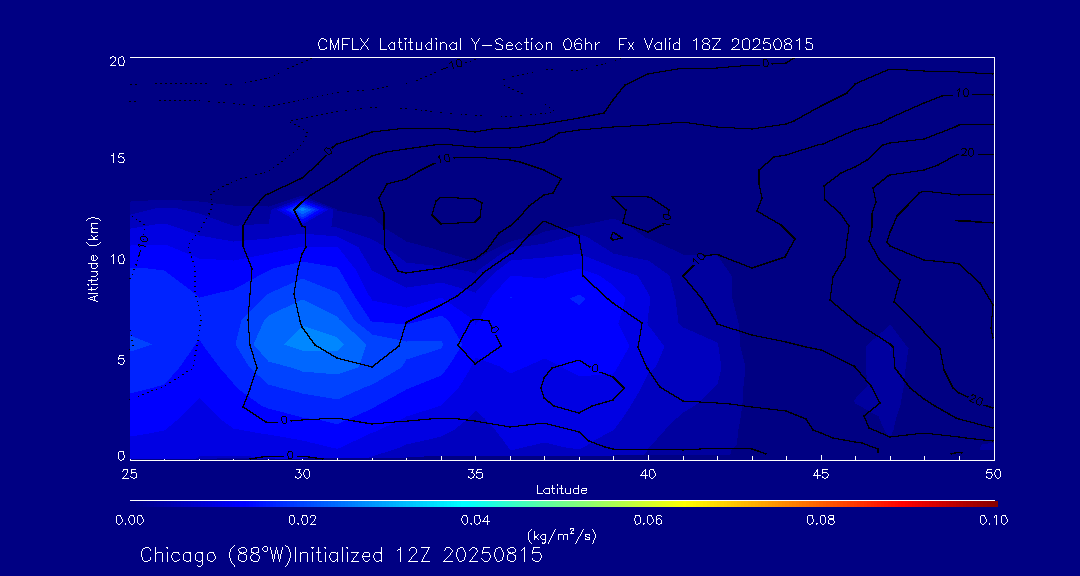Screen dimensions: 1080x576
Task: Click the Chicago (88°W) Initialized caption
Action: [x=341, y=554]
